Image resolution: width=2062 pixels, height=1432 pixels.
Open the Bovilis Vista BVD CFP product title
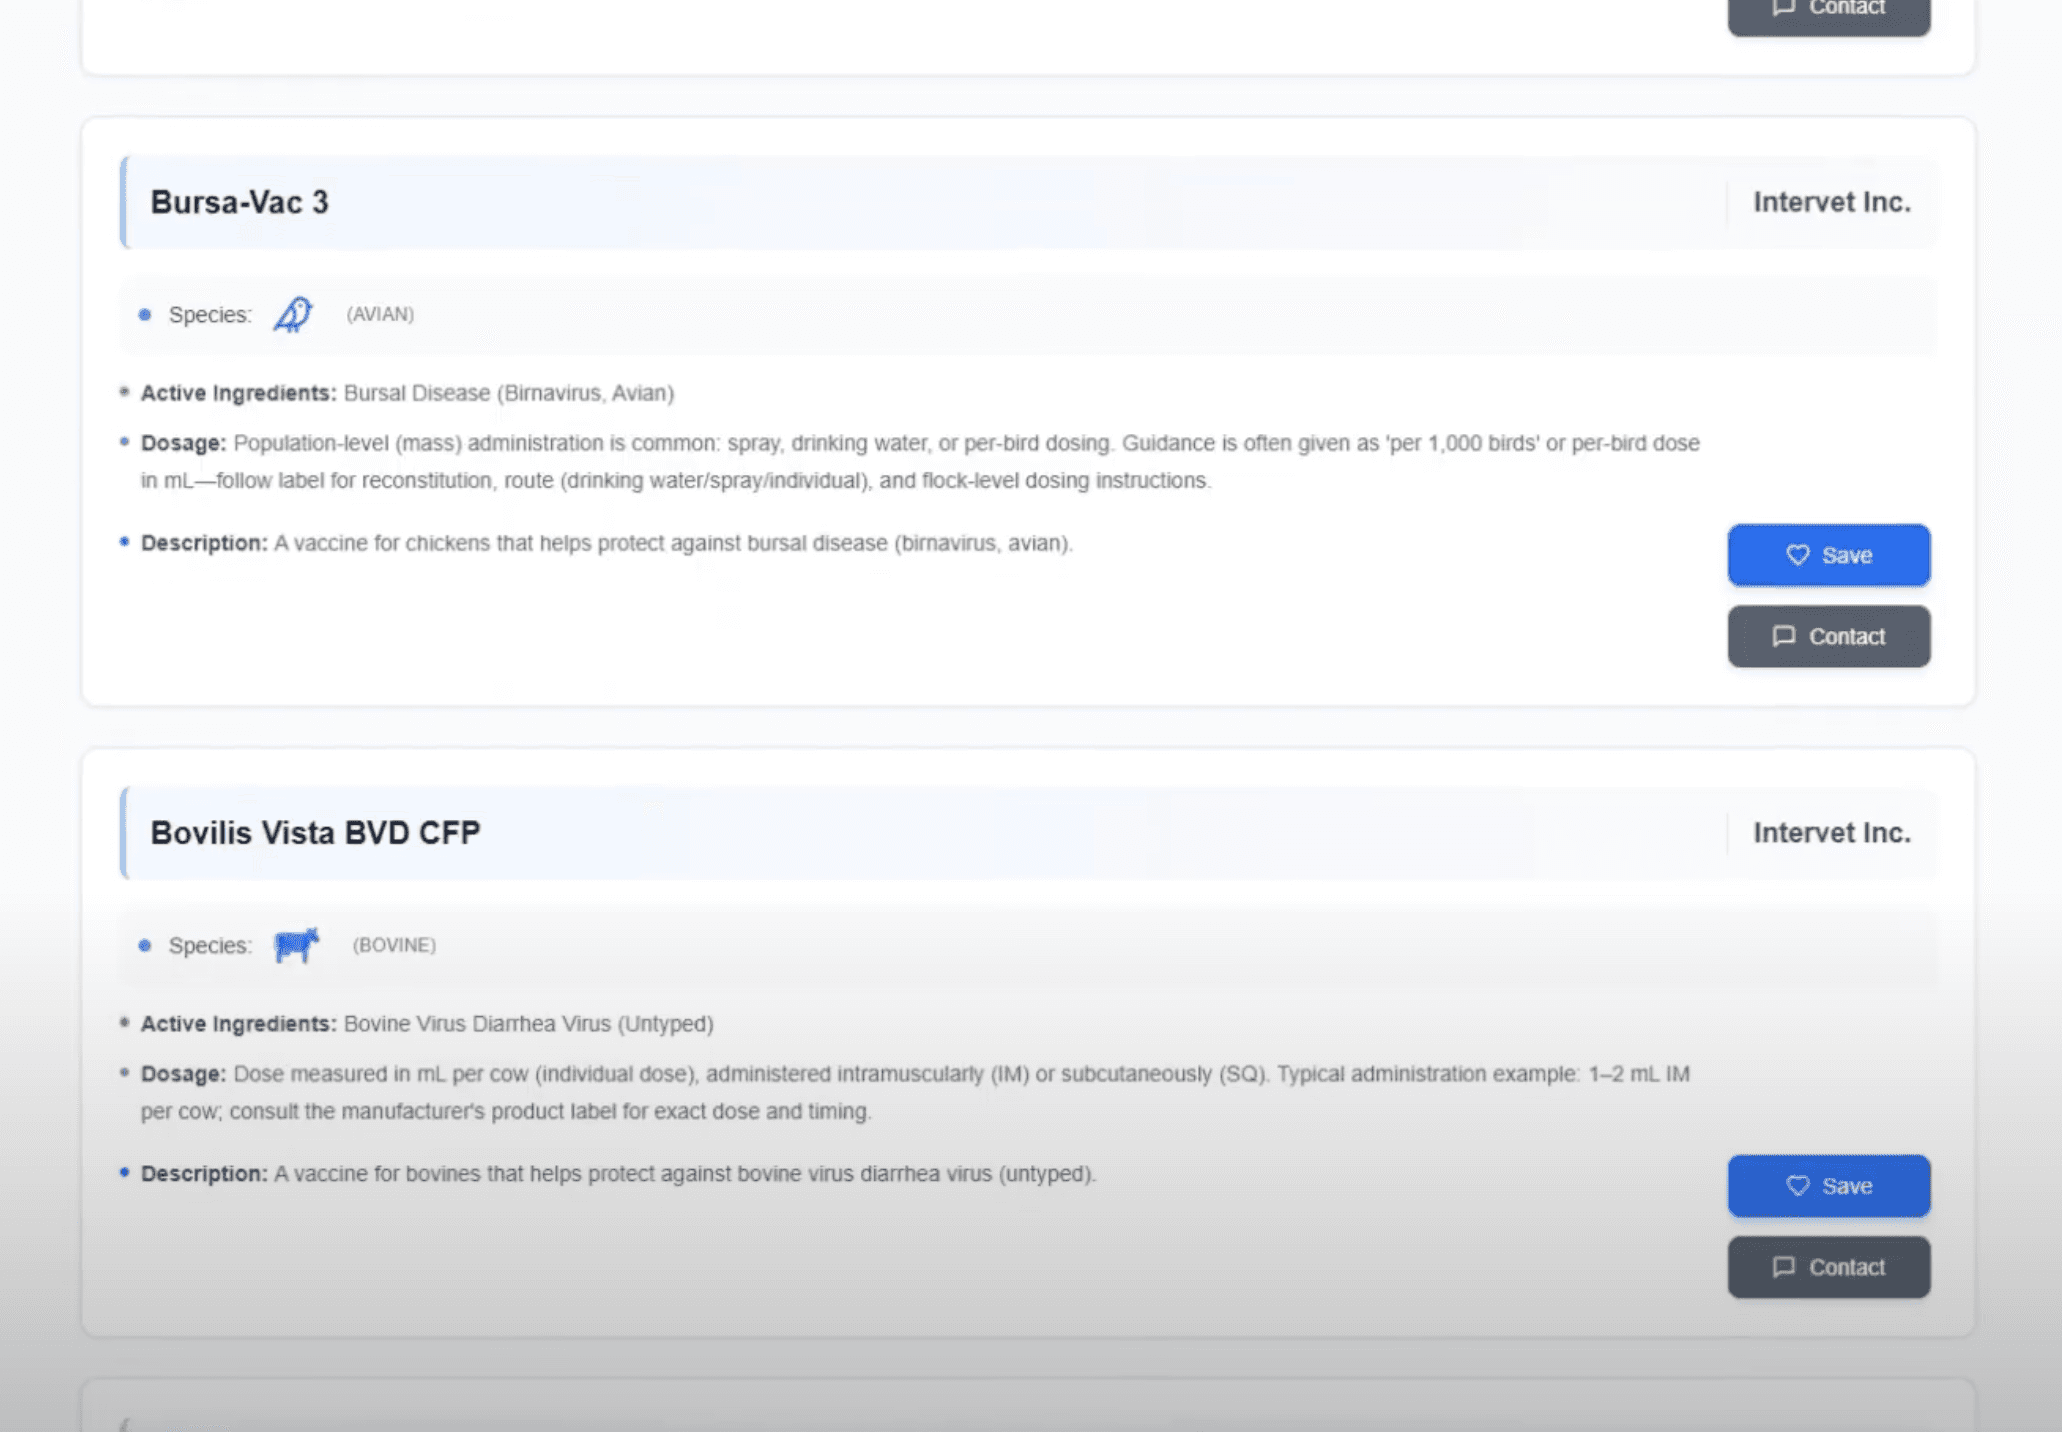pyautogui.click(x=315, y=831)
